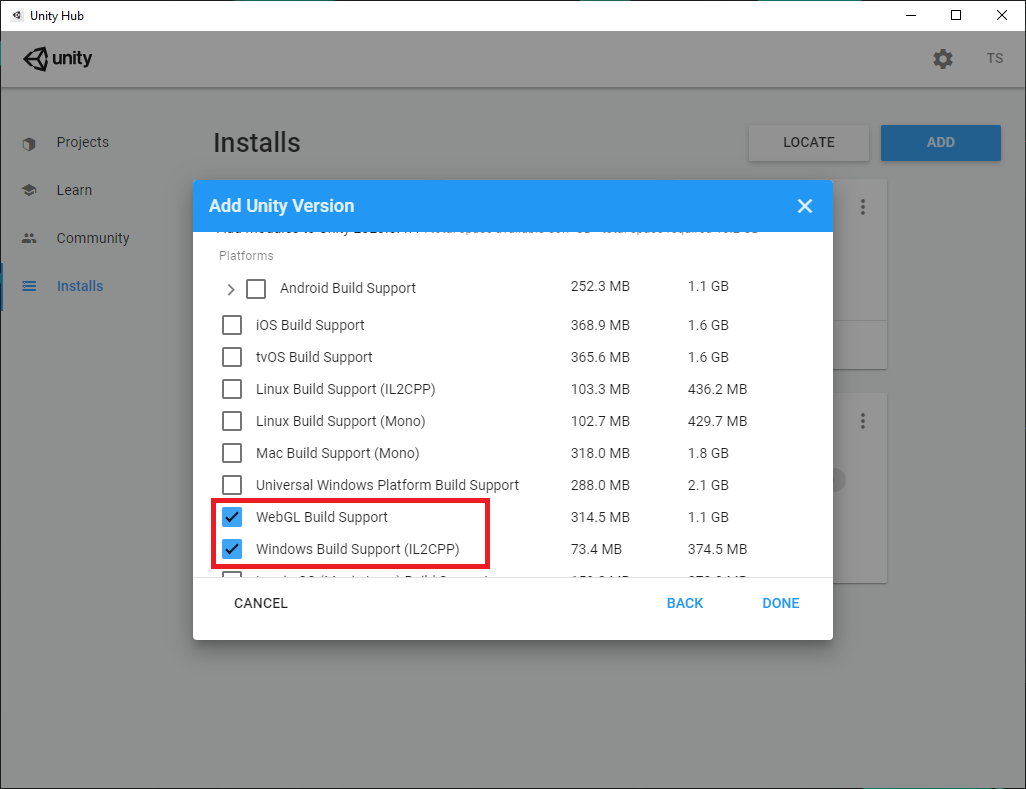This screenshot has width=1026, height=789.
Task: Click the WebGL Build Support label
Action: click(x=321, y=517)
